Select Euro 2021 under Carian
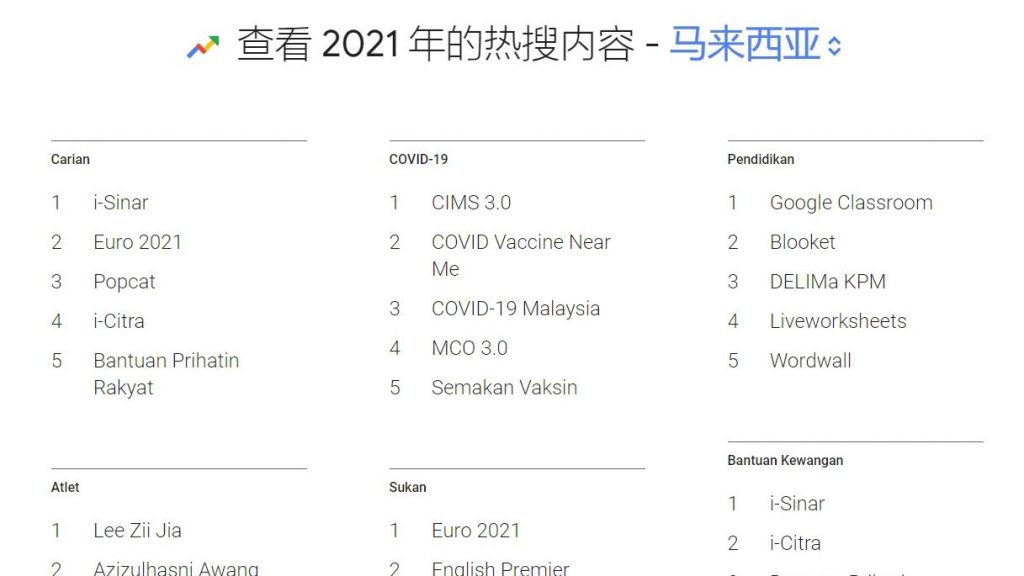The height and width of the screenshot is (576, 1024). coord(137,242)
